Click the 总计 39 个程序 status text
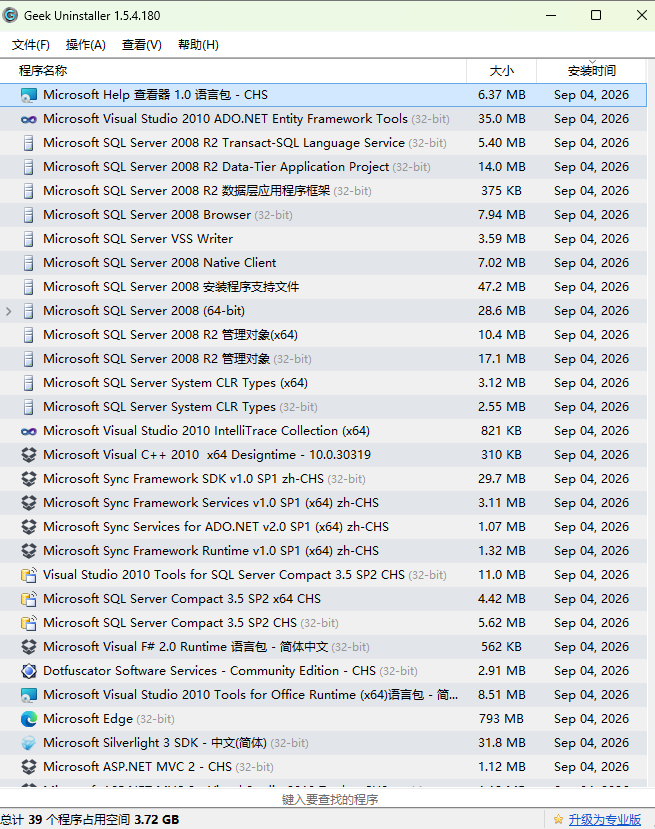The height and width of the screenshot is (829, 655). [90, 820]
